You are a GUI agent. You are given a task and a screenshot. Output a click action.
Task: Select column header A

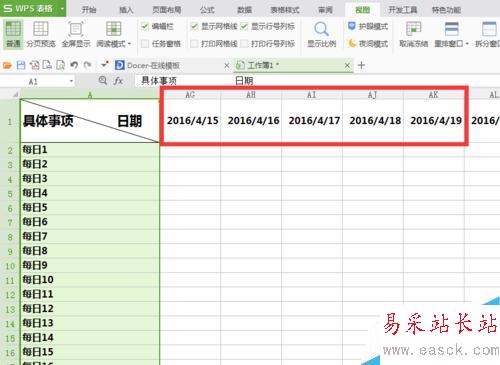[x=90, y=95]
